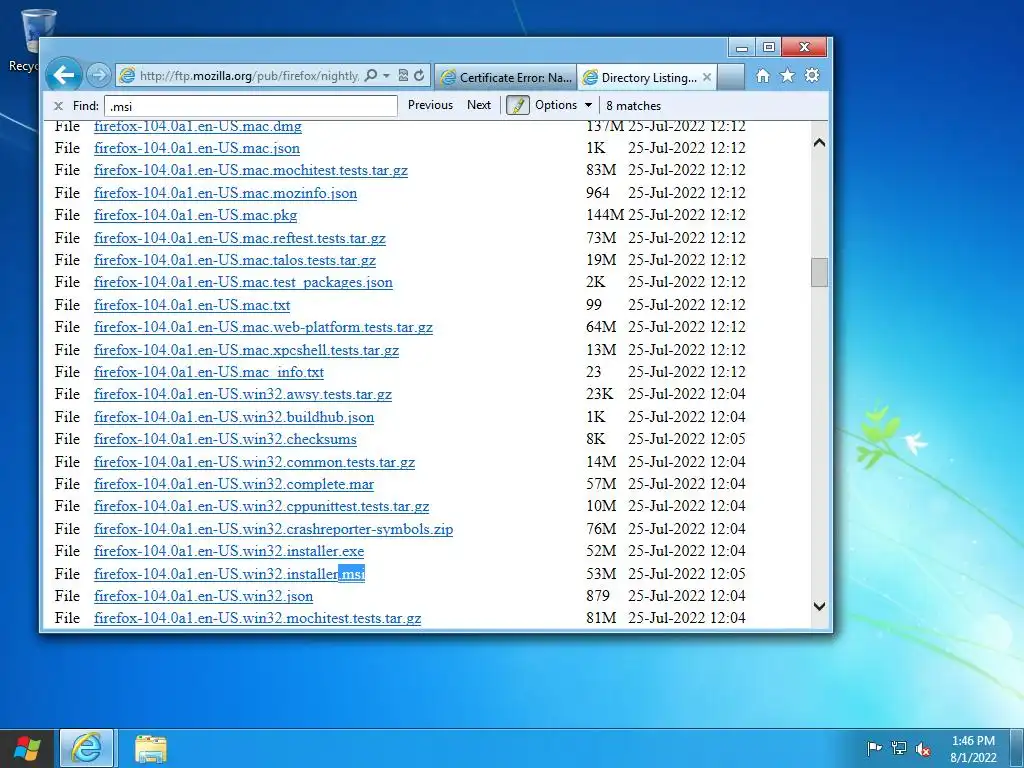Image resolution: width=1024 pixels, height=768 pixels.
Task: Open win32.cppunittest.tests.tar.gz link
Action: coord(261,507)
